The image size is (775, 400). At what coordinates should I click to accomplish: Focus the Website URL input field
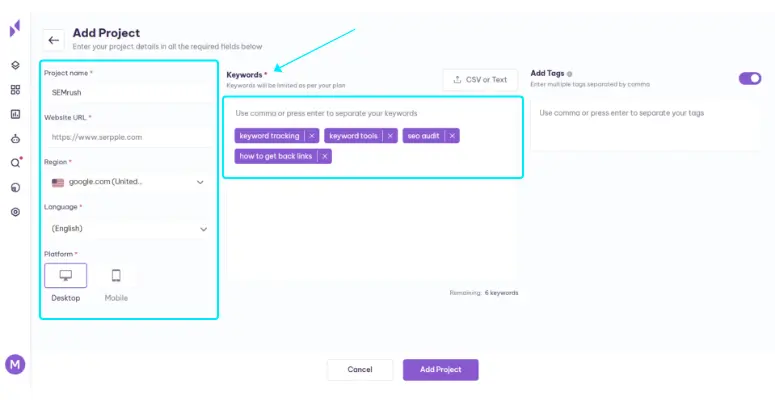tap(129, 137)
